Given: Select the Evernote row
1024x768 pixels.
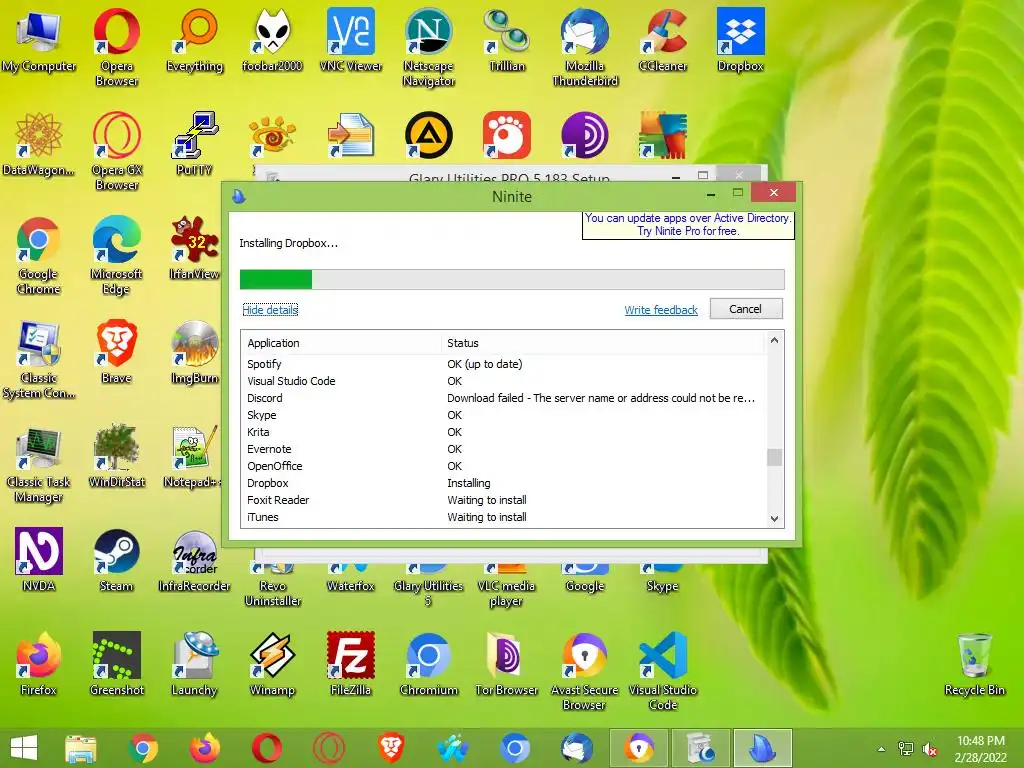Looking at the screenshot, I should point(503,449).
